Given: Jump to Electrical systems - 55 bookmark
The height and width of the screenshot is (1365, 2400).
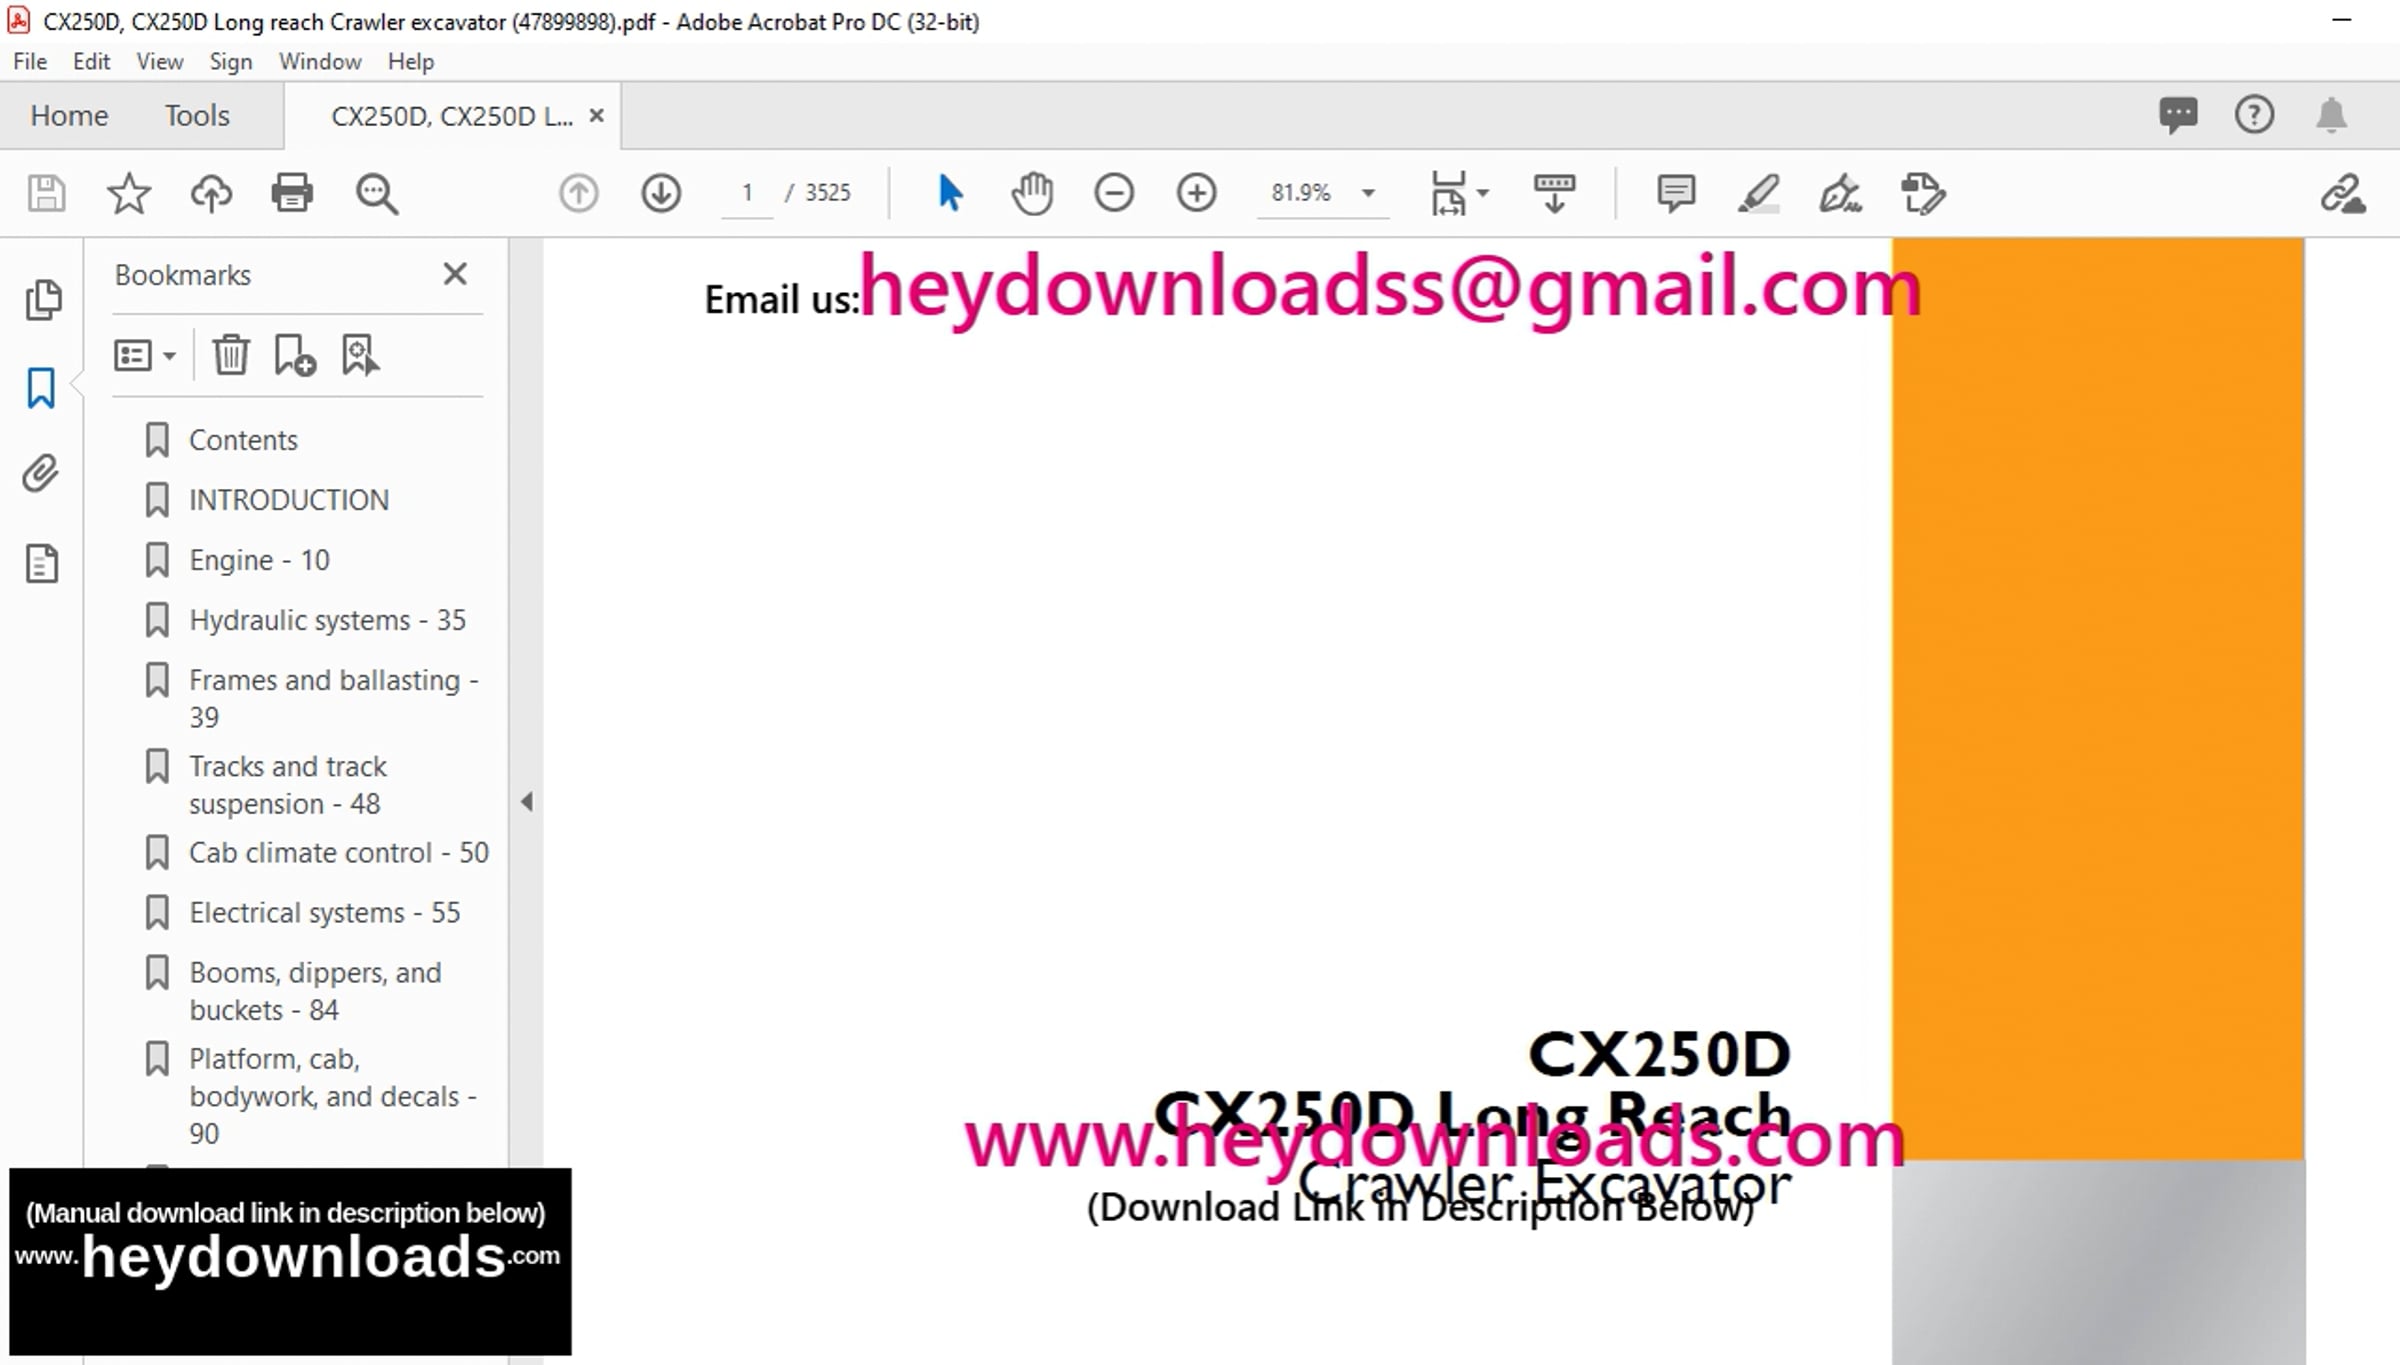Looking at the screenshot, I should point(324,913).
